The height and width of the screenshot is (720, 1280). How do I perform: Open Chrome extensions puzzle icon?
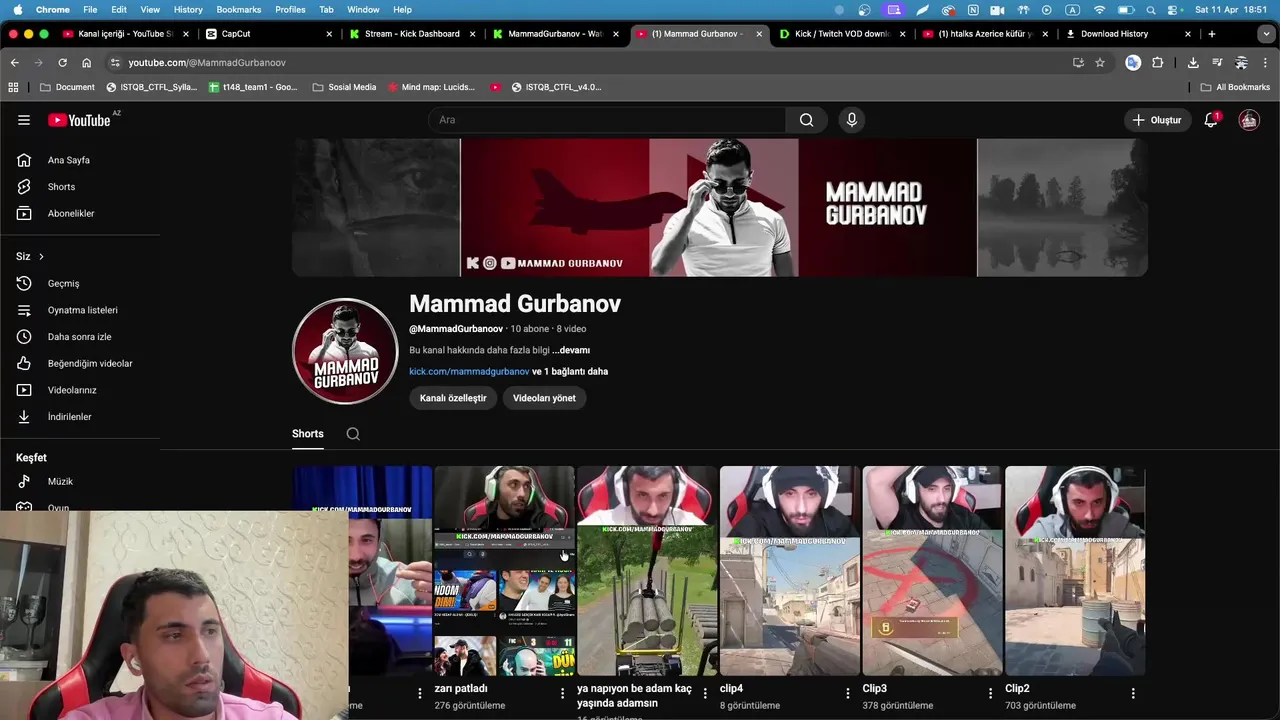pos(1158,62)
